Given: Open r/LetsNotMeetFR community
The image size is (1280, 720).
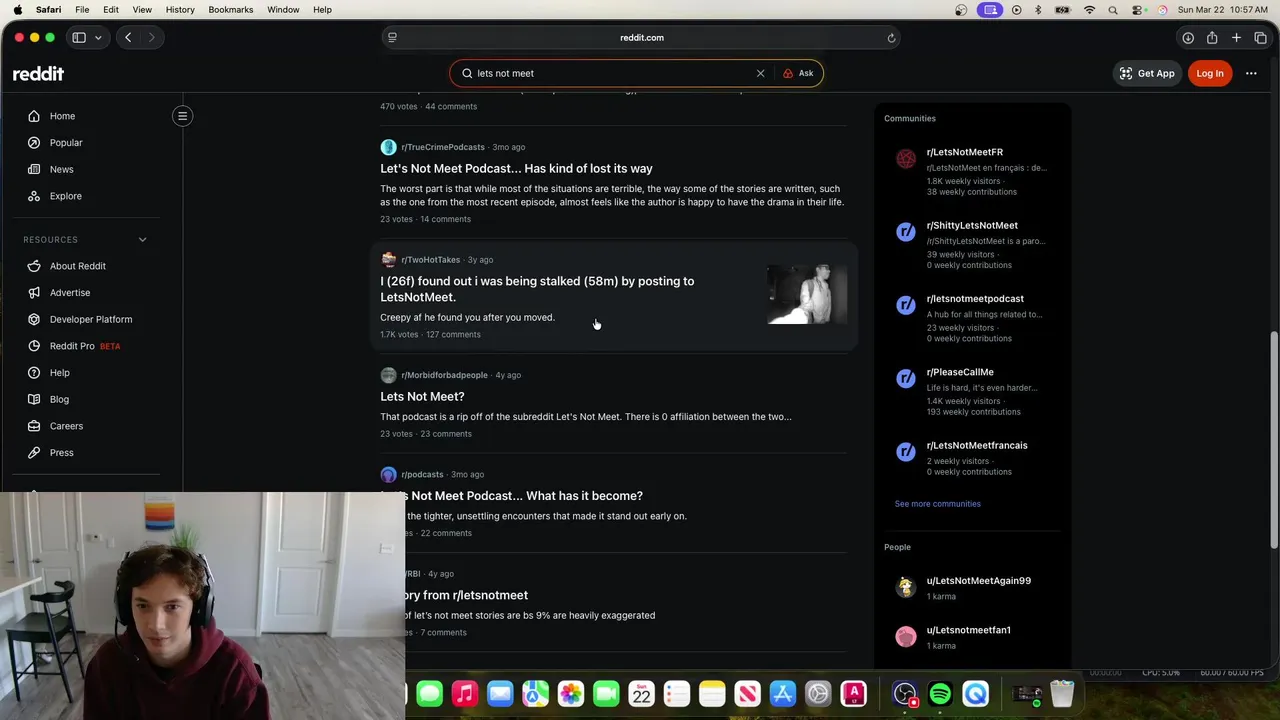Looking at the screenshot, I should tap(965, 152).
